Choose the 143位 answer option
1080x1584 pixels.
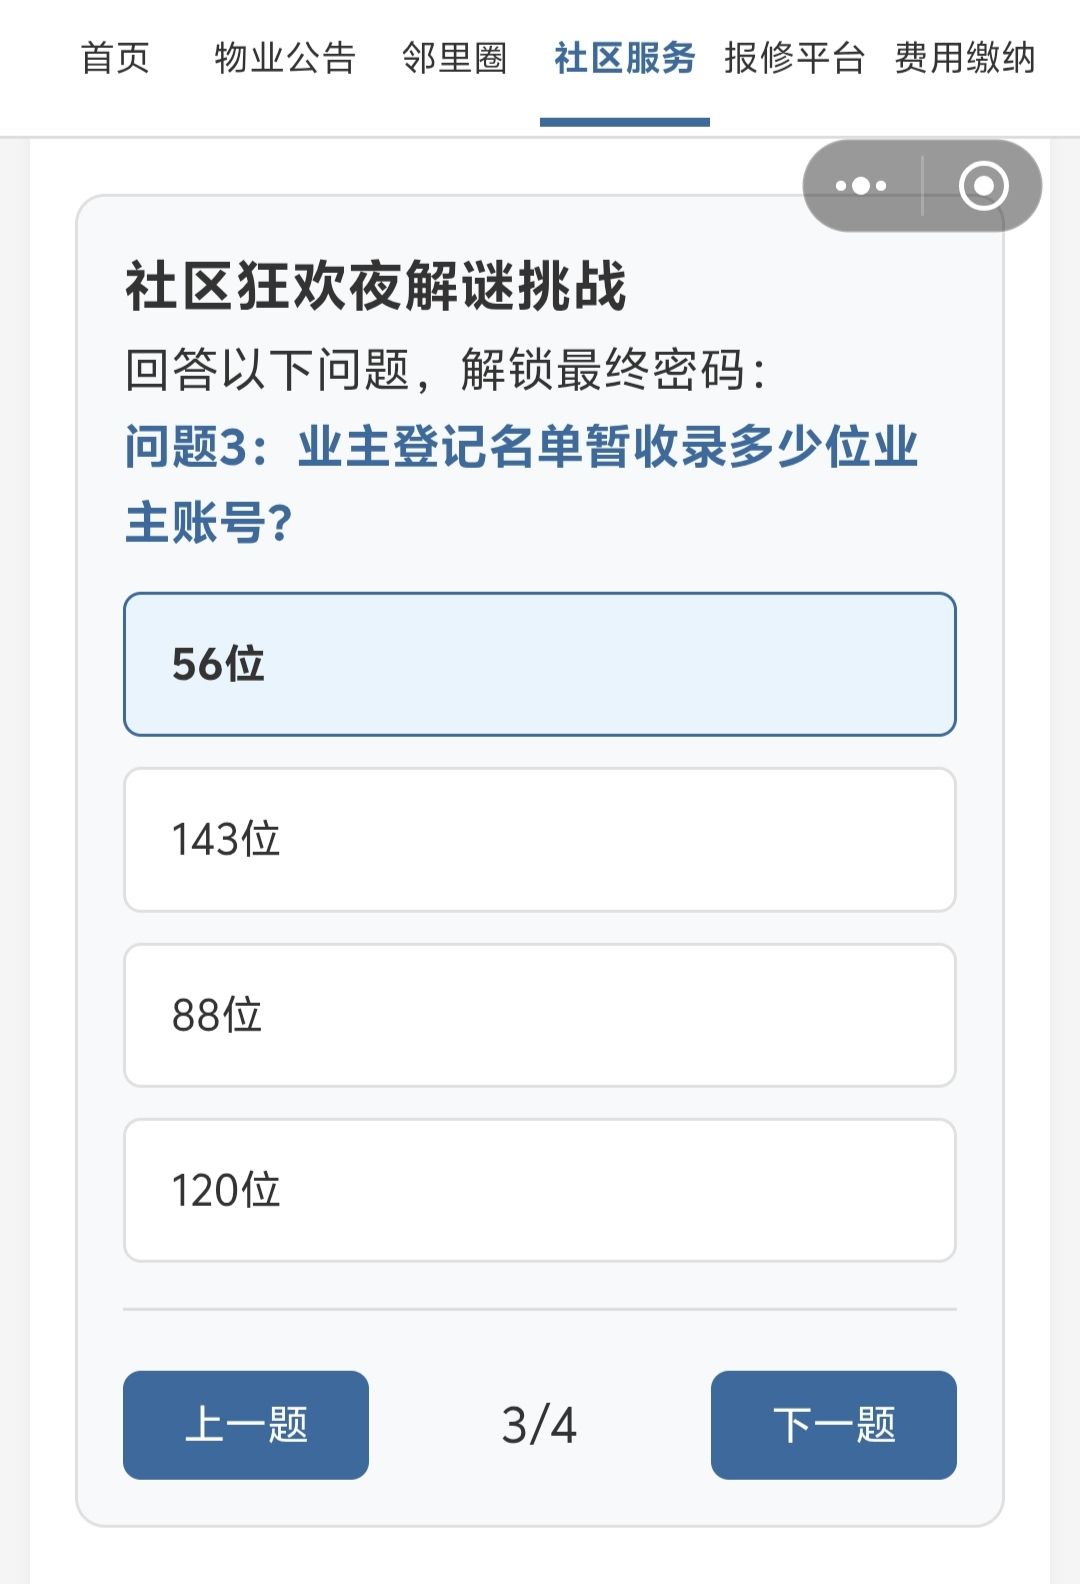540,840
